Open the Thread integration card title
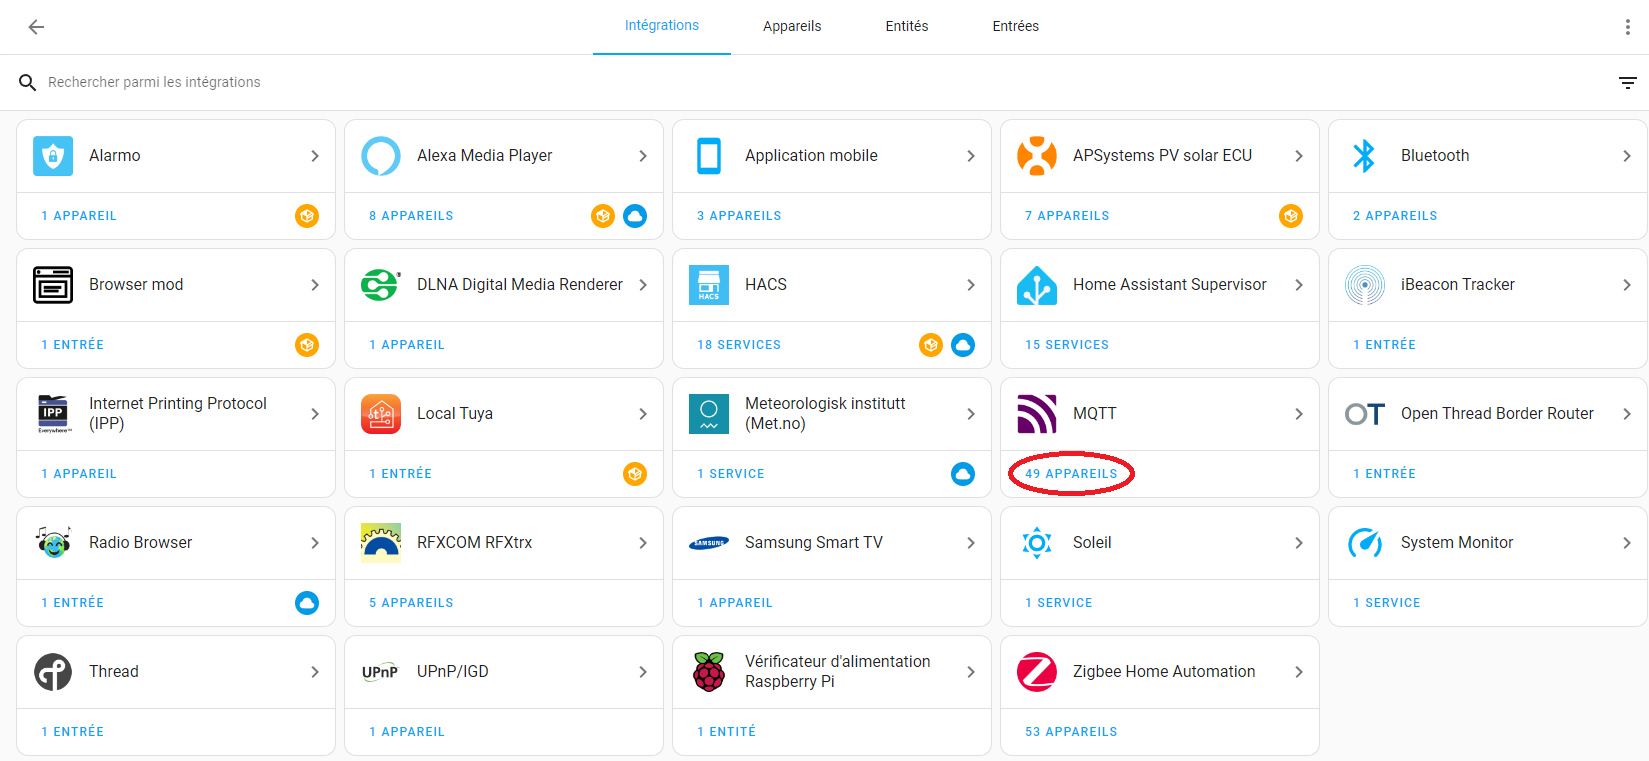The image size is (1649, 761). (114, 672)
